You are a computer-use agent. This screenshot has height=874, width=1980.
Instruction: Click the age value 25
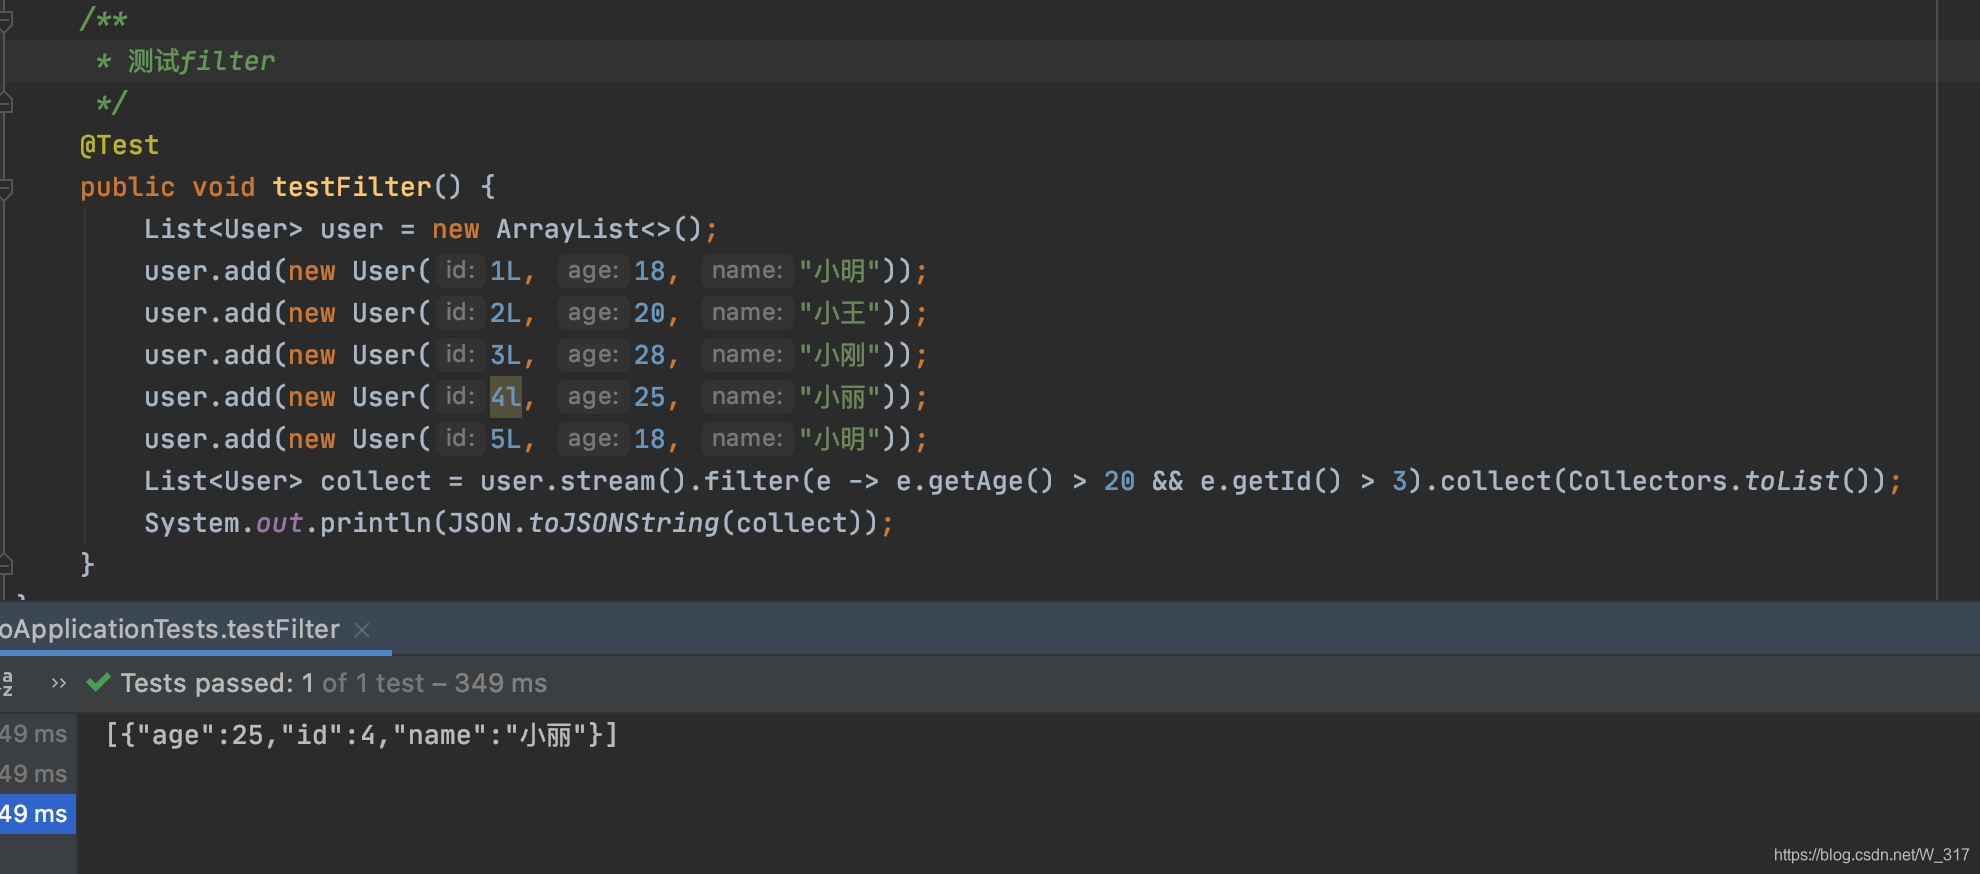coord(649,397)
